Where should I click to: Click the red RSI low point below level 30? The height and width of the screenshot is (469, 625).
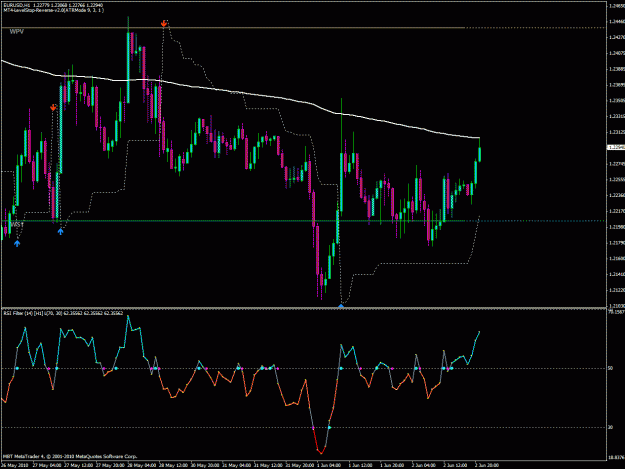321,452
